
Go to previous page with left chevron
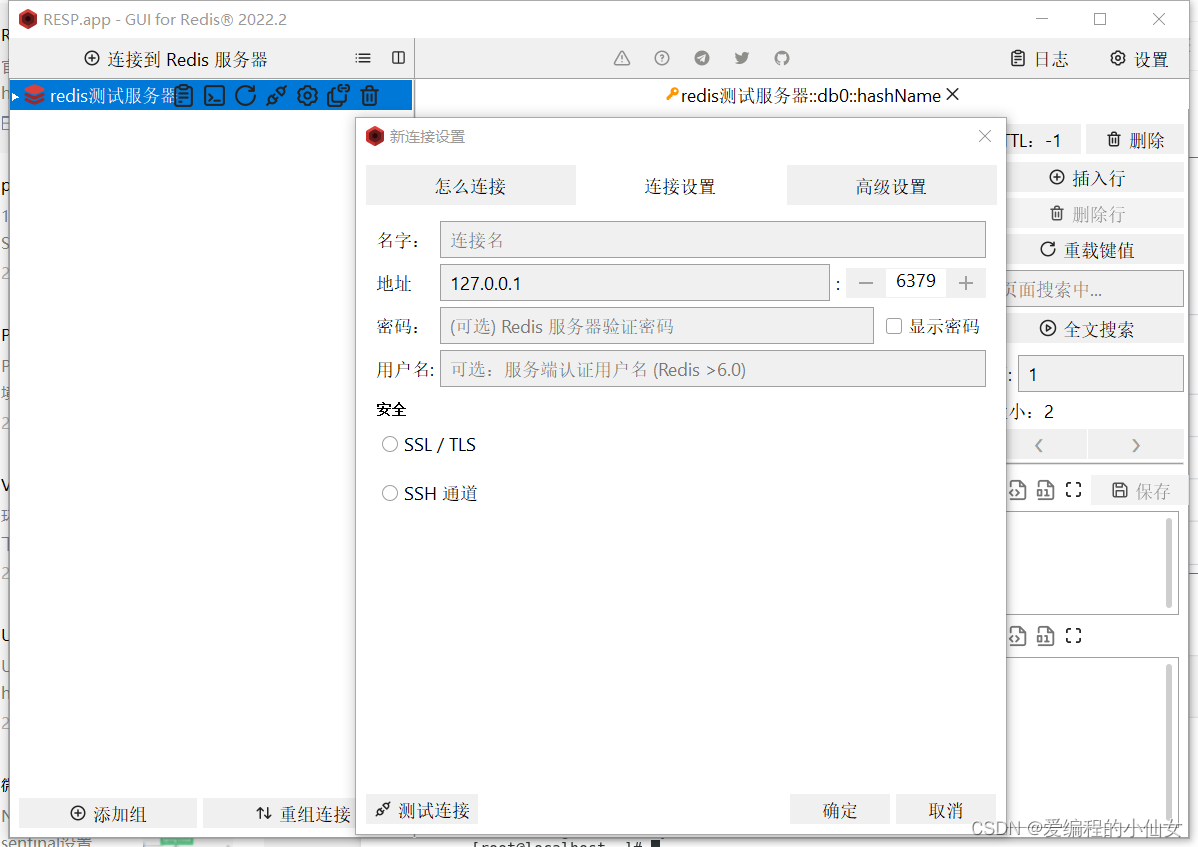pos(1038,445)
